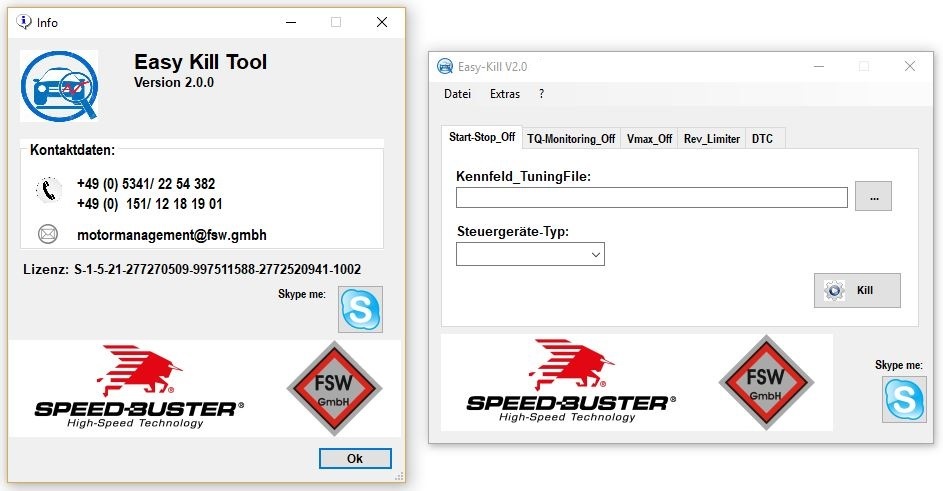Click the resize grip of the Info window
Image resolution: width=943 pixels, height=491 pixels.
click(x=399, y=477)
